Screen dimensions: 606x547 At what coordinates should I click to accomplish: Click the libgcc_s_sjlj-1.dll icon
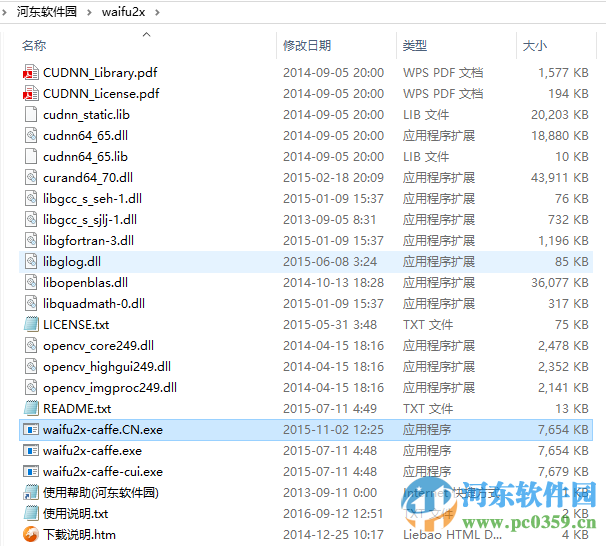[31, 220]
